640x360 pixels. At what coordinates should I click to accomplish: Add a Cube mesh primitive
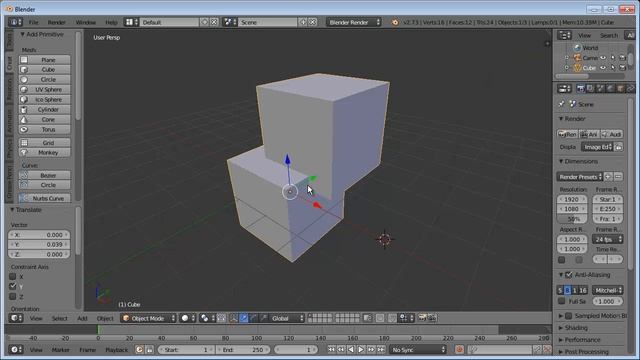click(x=44, y=70)
